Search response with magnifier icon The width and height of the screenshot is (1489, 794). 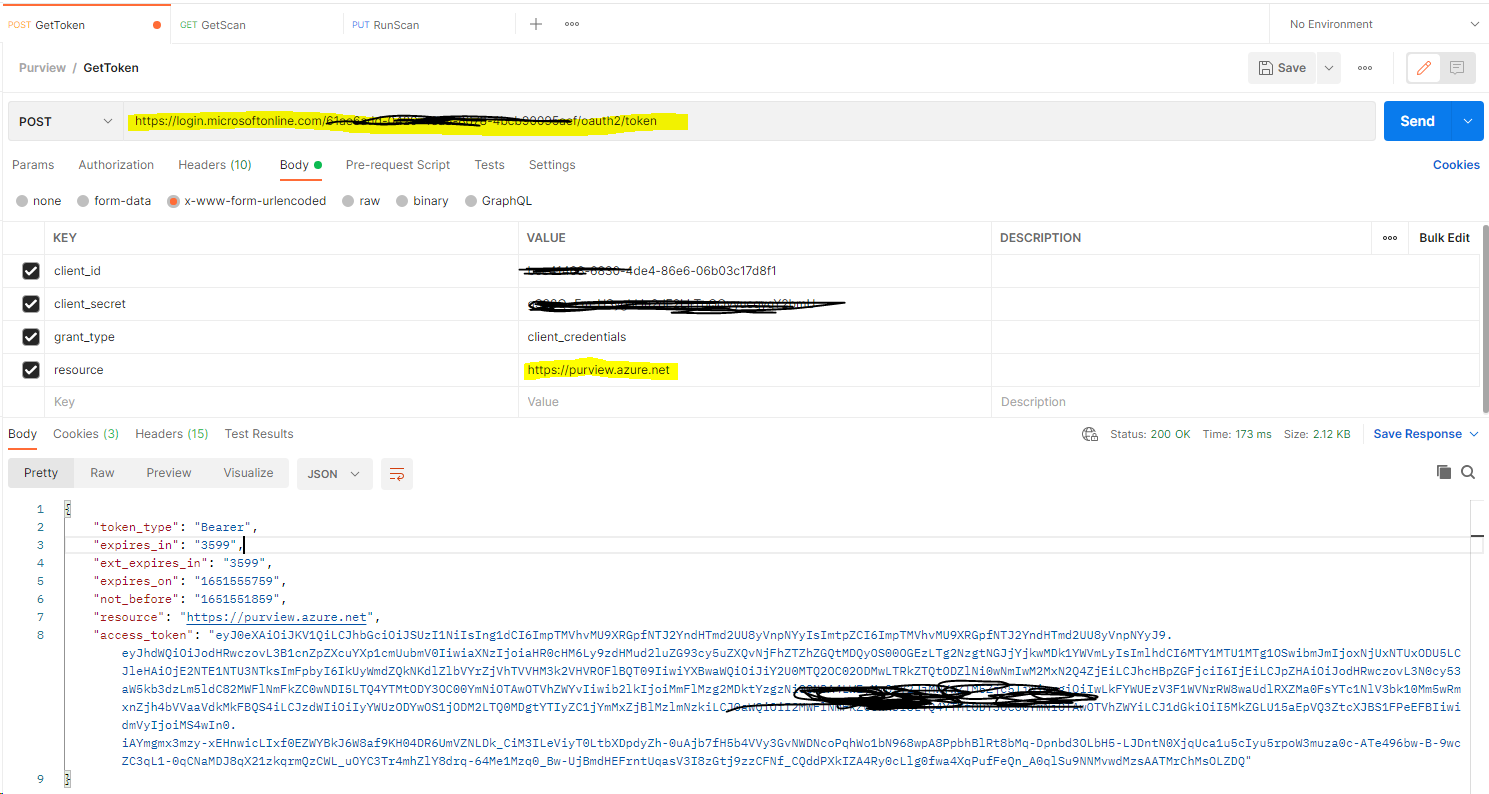pyautogui.click(x=1468, y=472)
